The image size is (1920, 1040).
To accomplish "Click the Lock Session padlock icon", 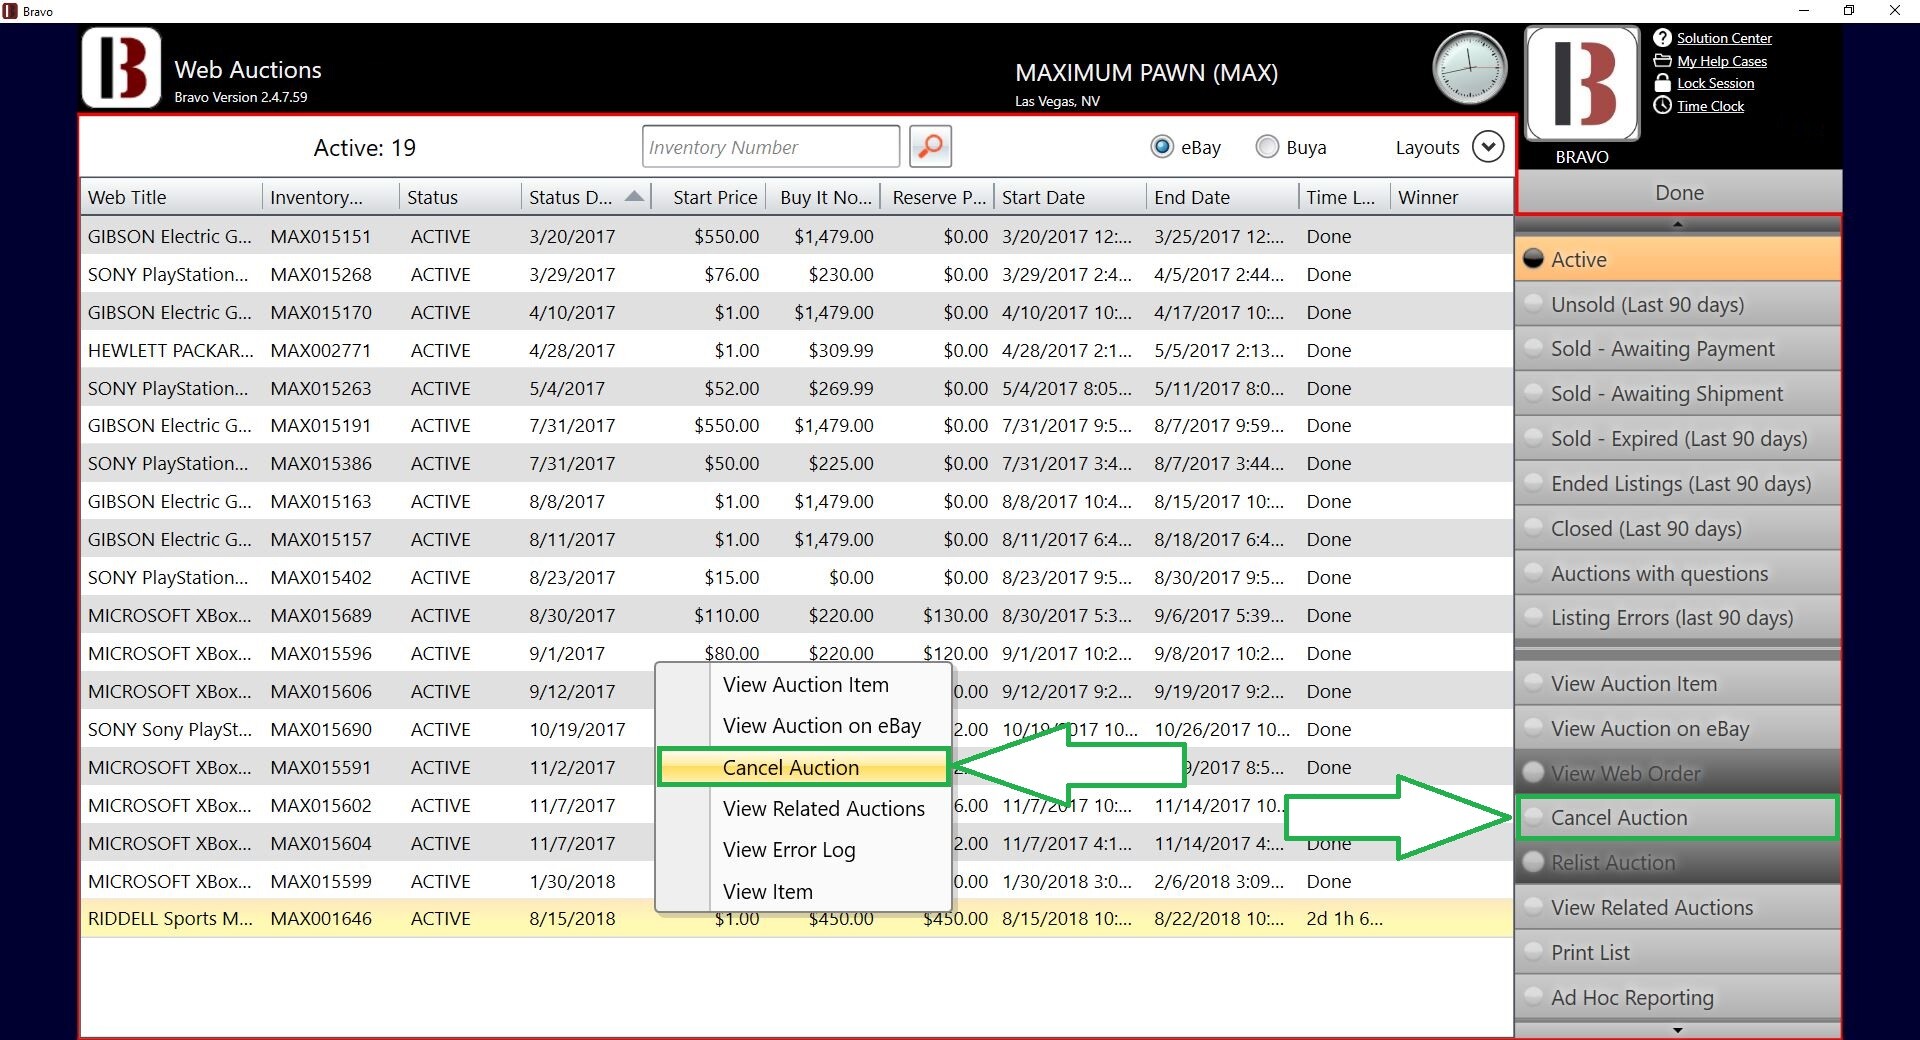I will [1662, 83].
